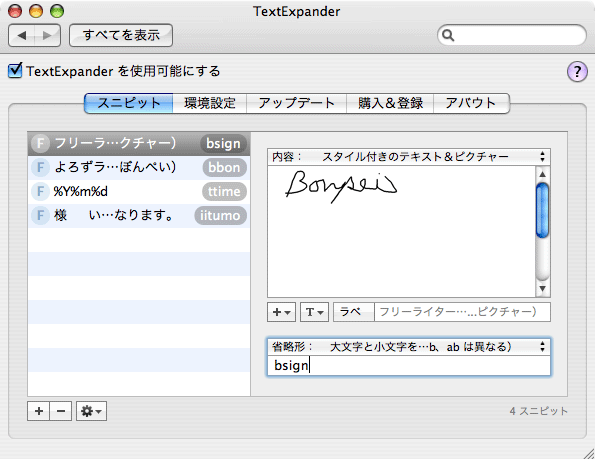This screenshot has width=595, height=459.
Task: Click inside the signature content area
Action: click(x=401, y=231)
